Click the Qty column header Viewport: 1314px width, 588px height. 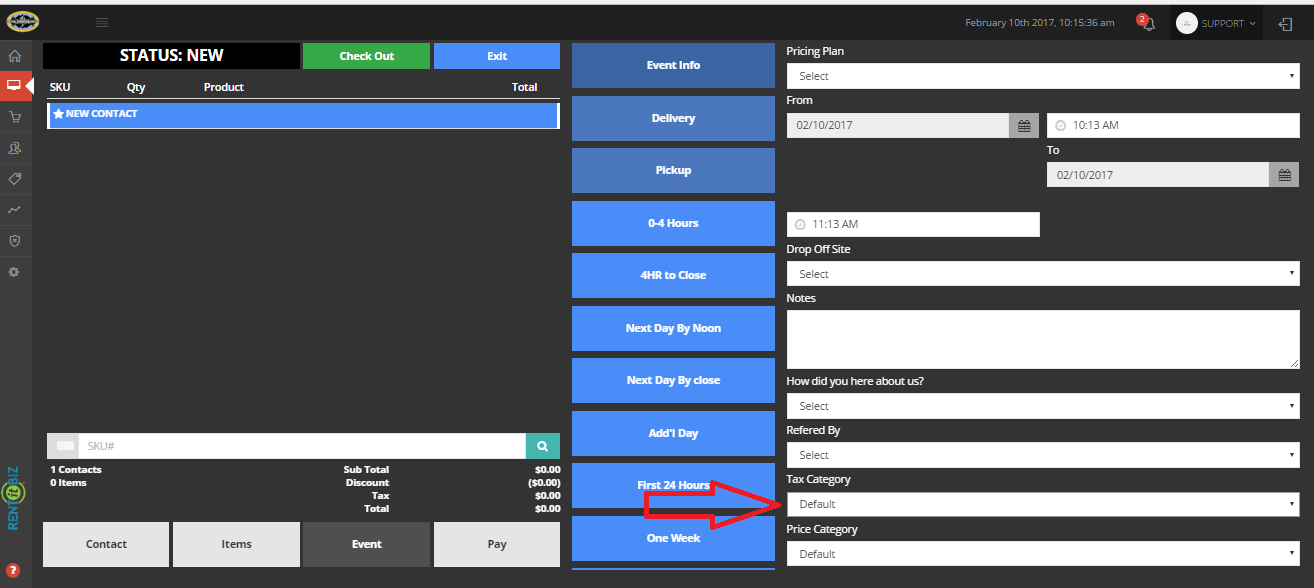(x=136, y=87)
